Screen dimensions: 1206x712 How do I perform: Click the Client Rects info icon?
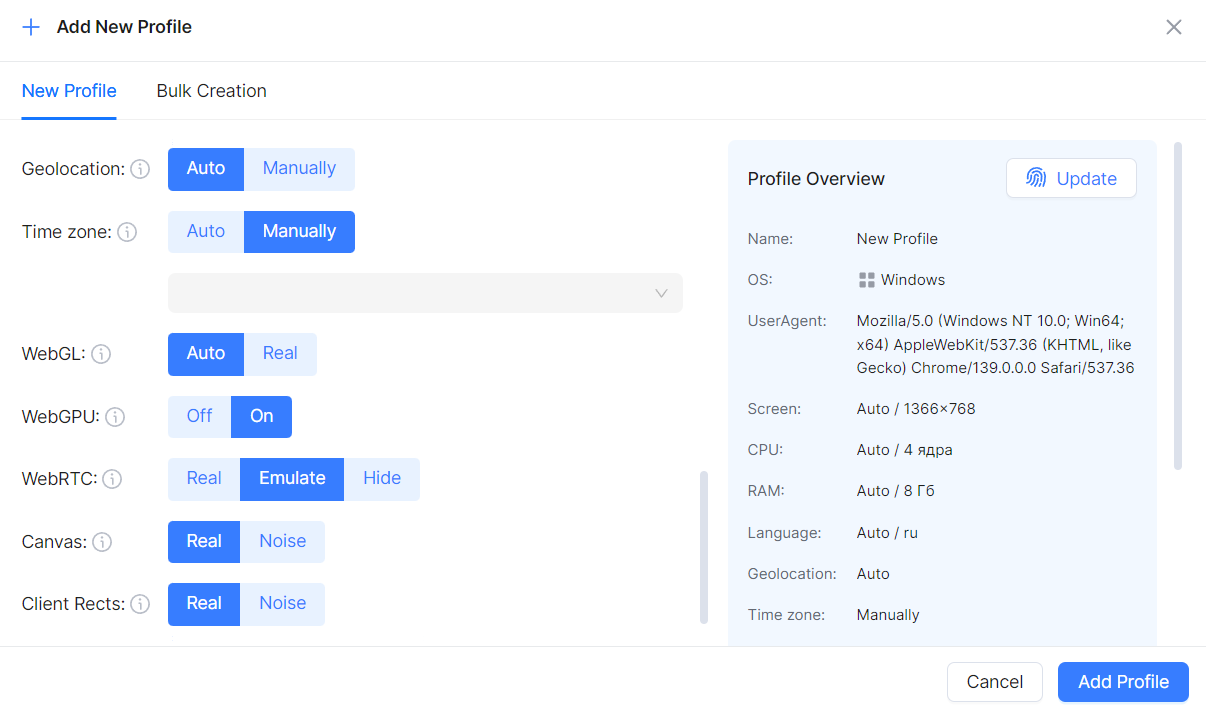(140, 604)
